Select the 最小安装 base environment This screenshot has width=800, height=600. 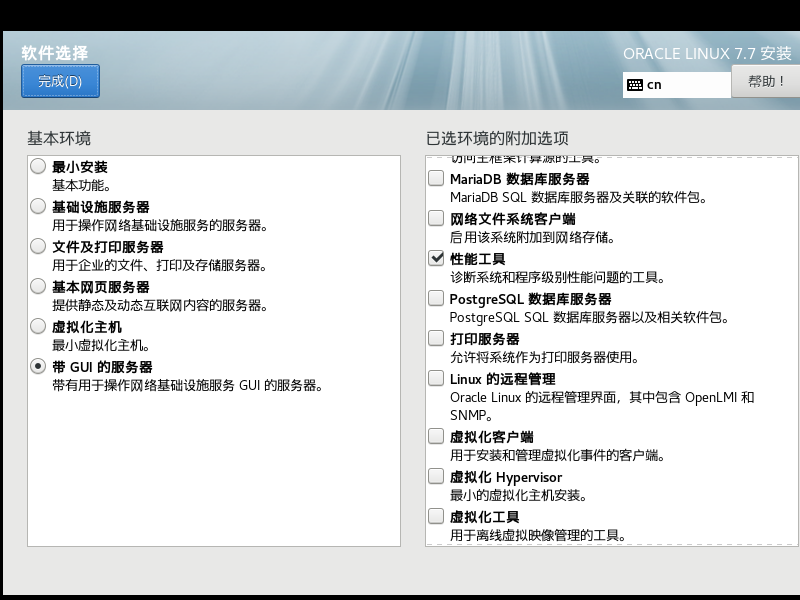point(38,166)
